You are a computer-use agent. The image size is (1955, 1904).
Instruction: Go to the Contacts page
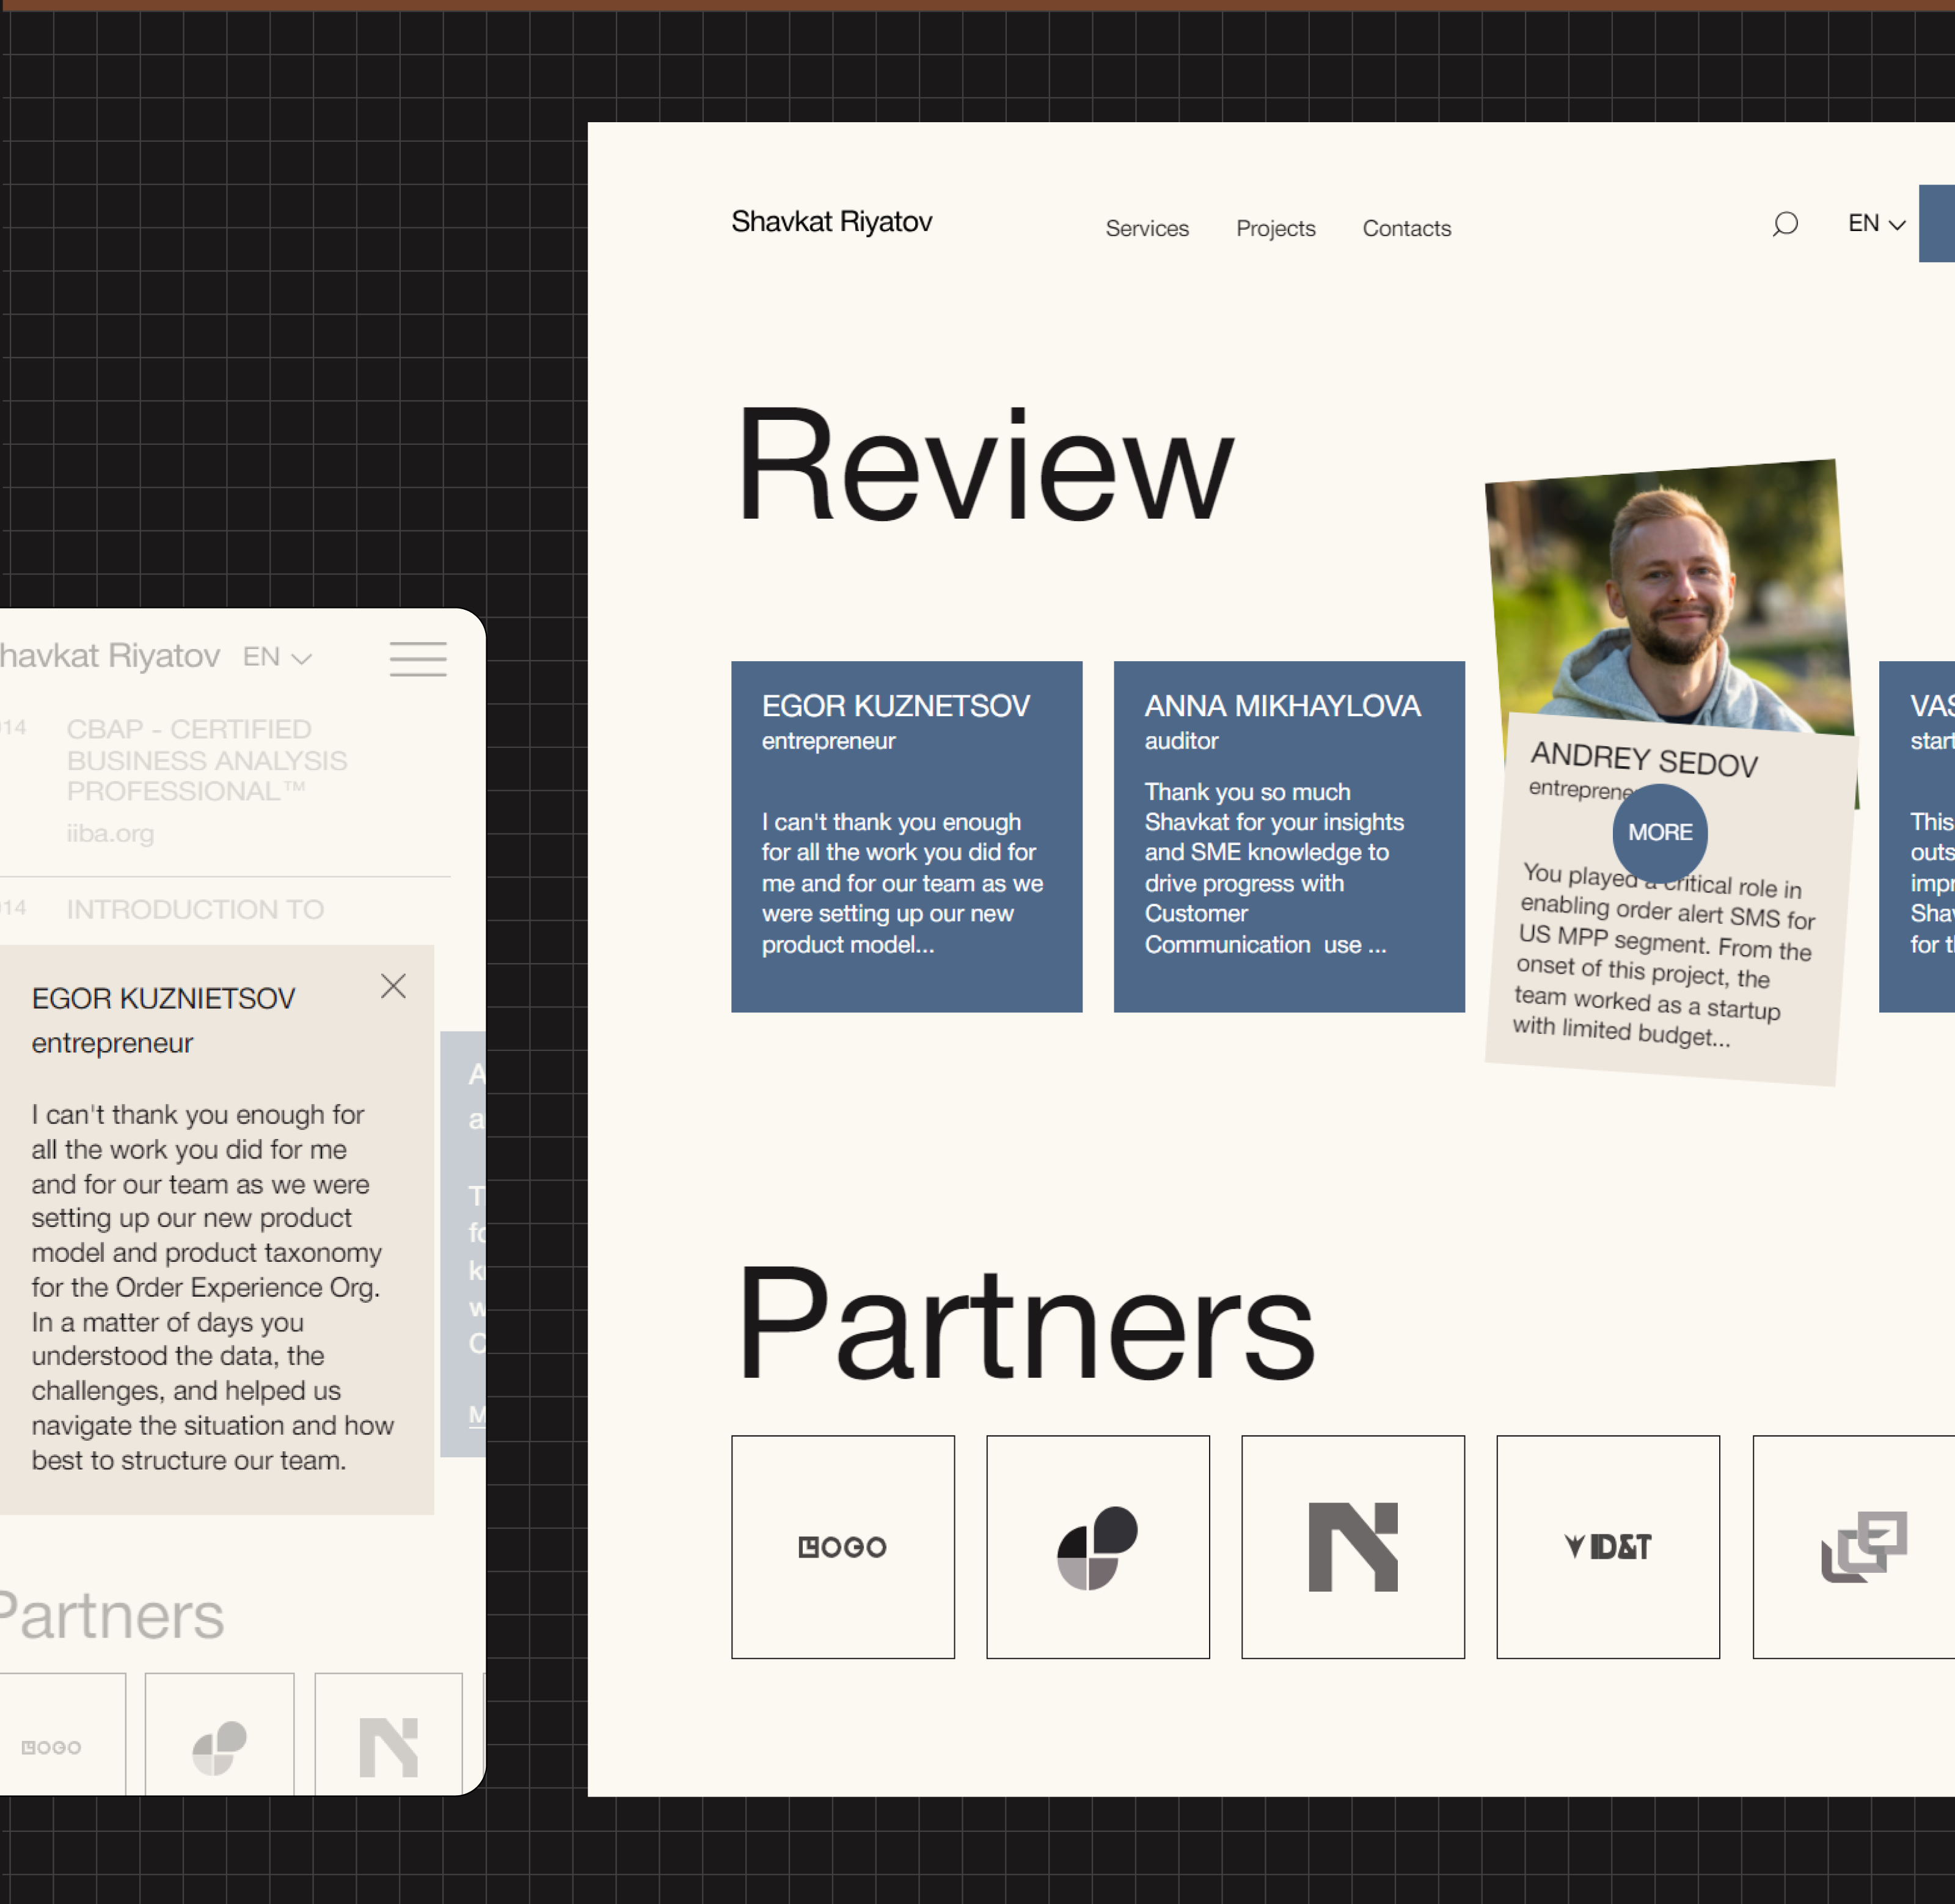click(1406, 229)
